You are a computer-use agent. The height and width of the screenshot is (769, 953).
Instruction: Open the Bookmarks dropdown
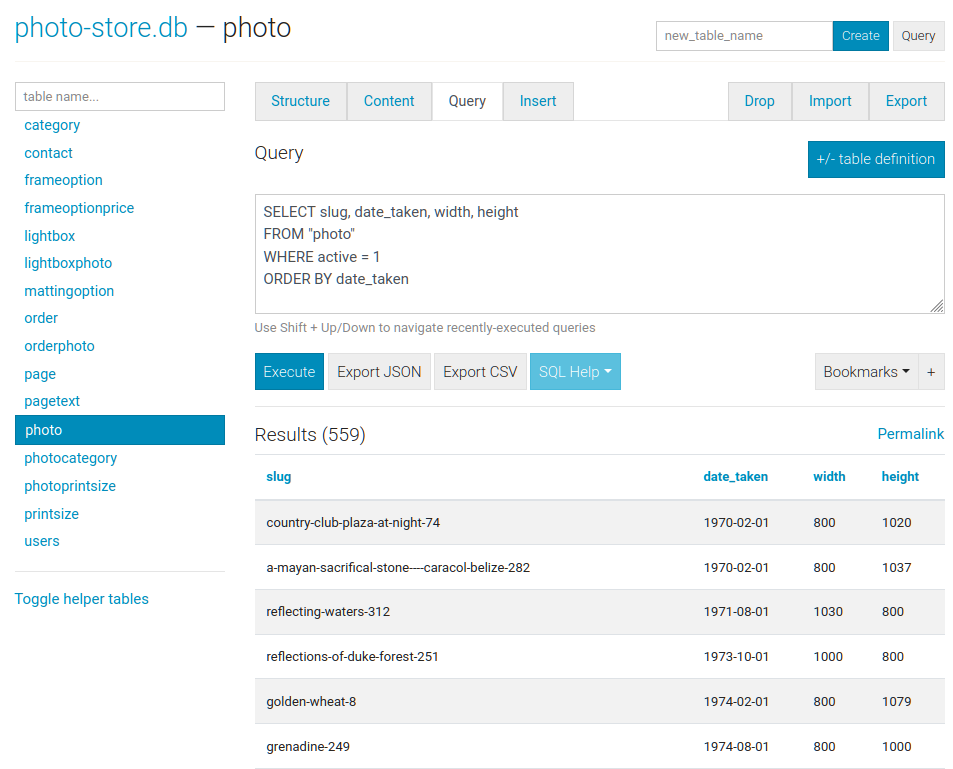click(x=866, y=372)
